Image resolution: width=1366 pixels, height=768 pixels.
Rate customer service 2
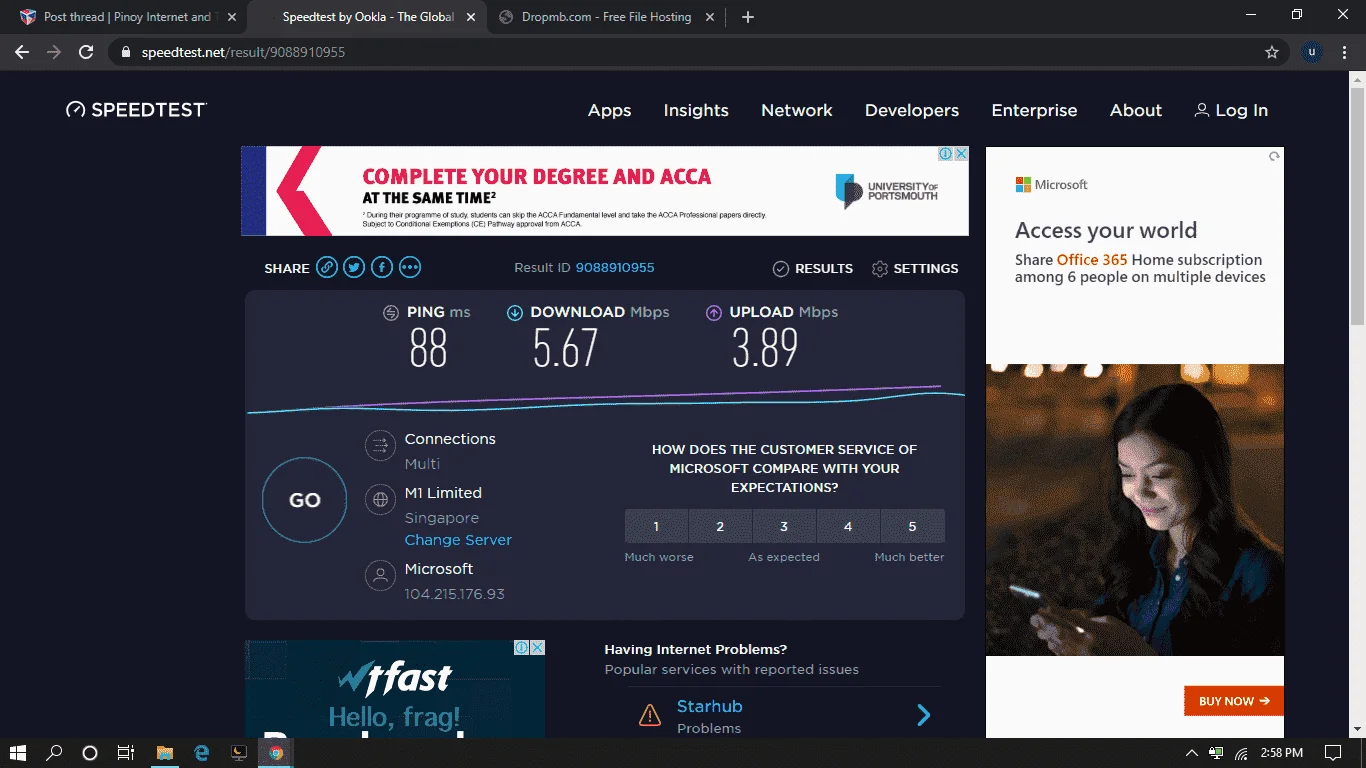click(720, 526)
